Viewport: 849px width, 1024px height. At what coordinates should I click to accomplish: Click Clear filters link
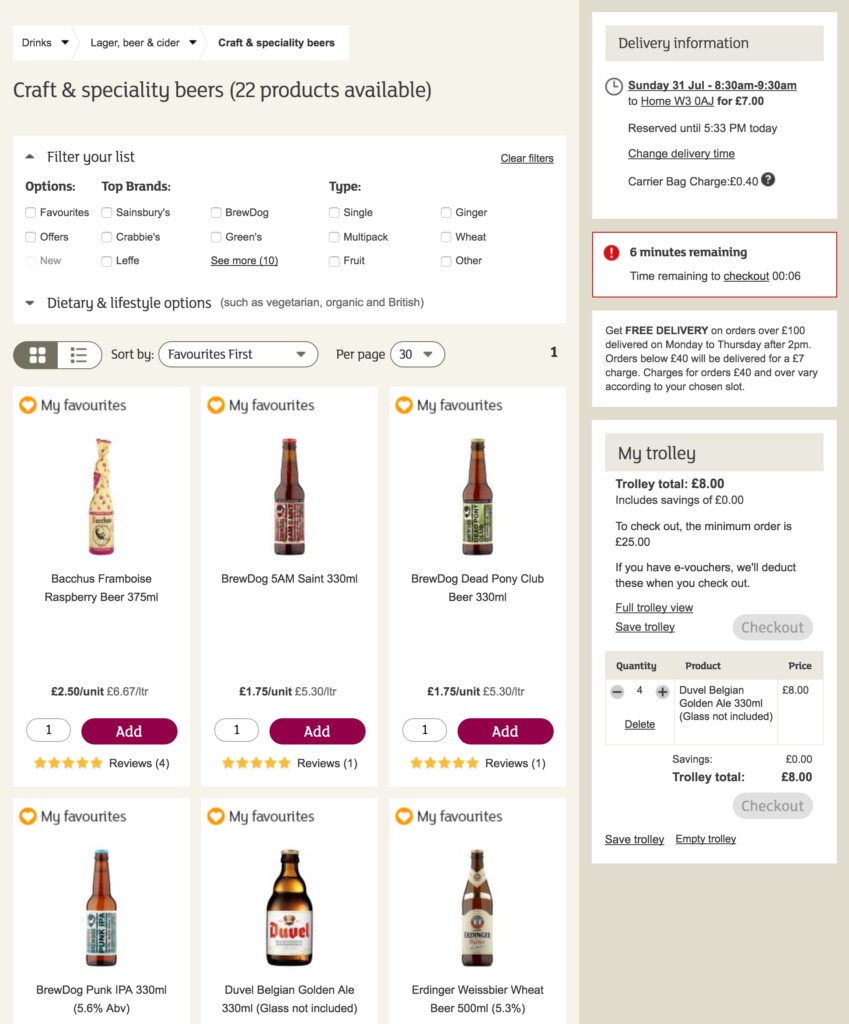point(527,158)
